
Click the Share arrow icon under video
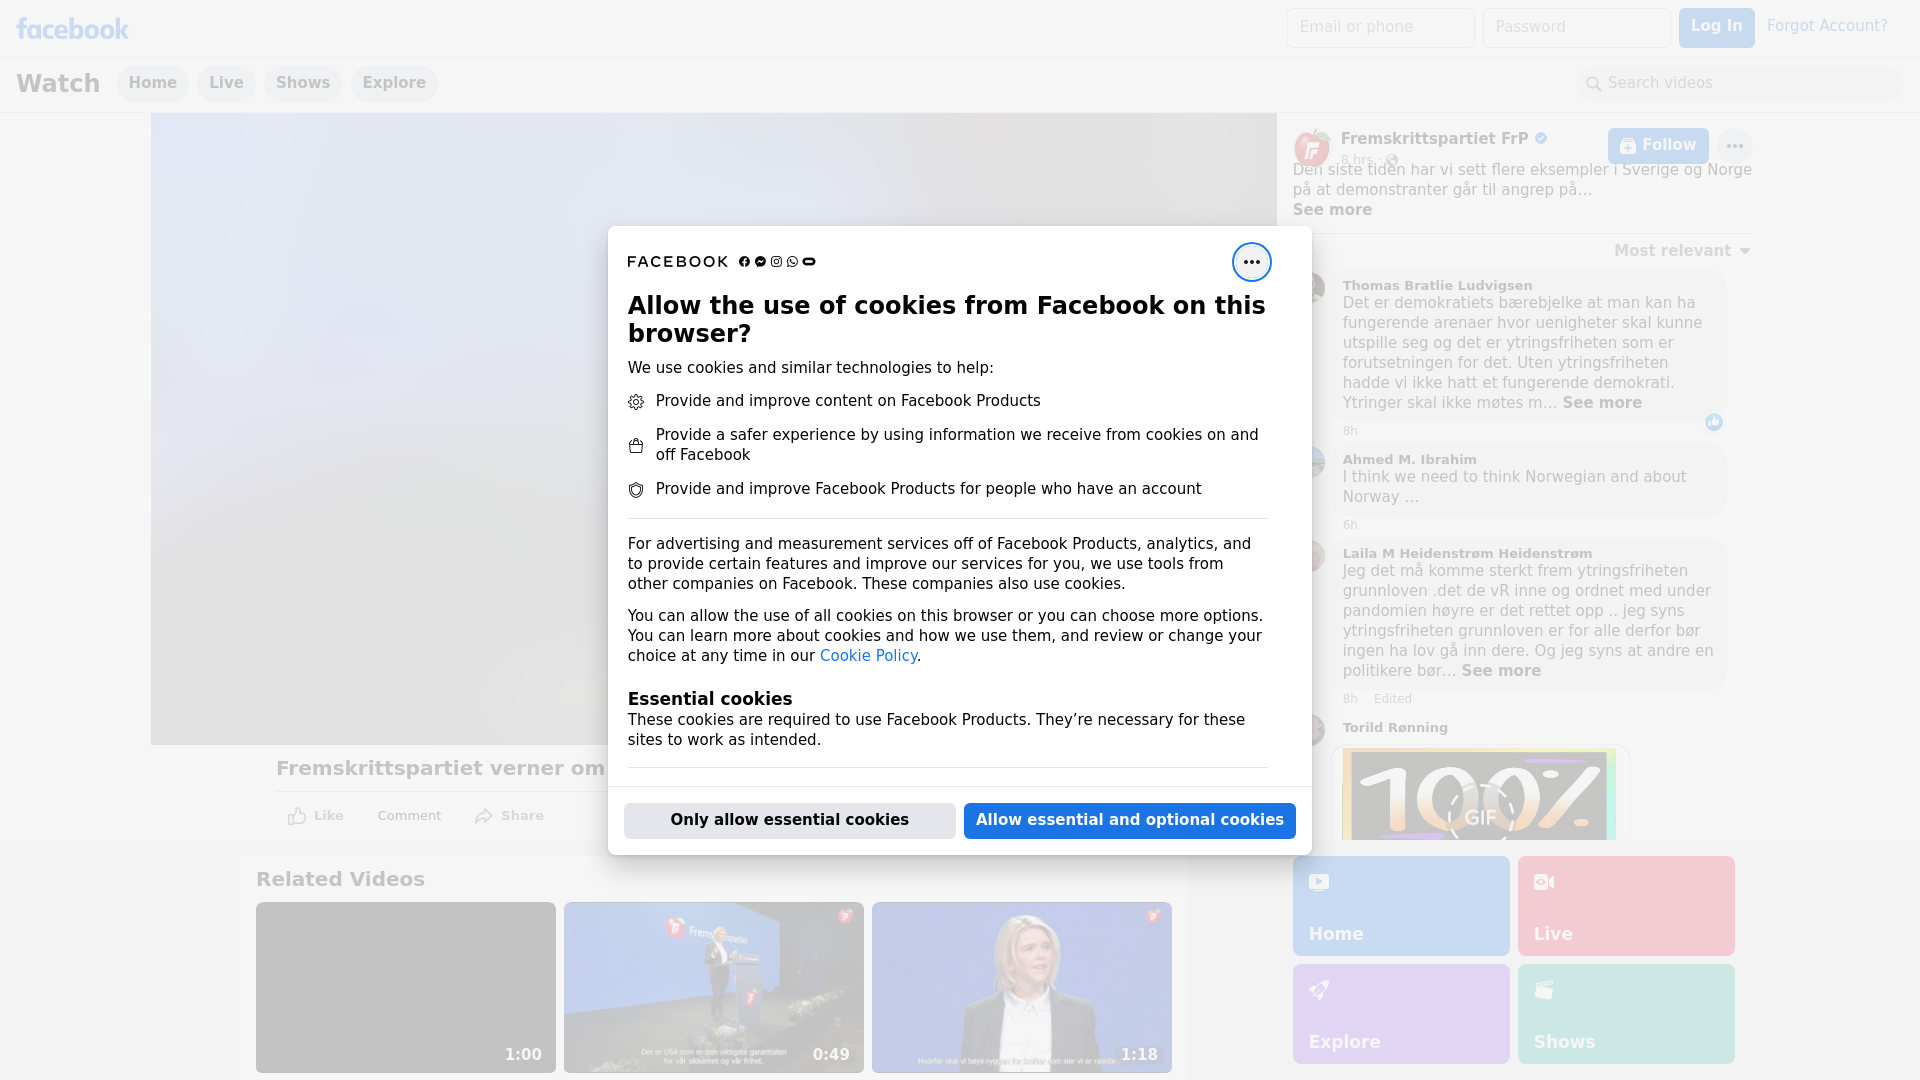pyautogui.click(x=484, y=816)
